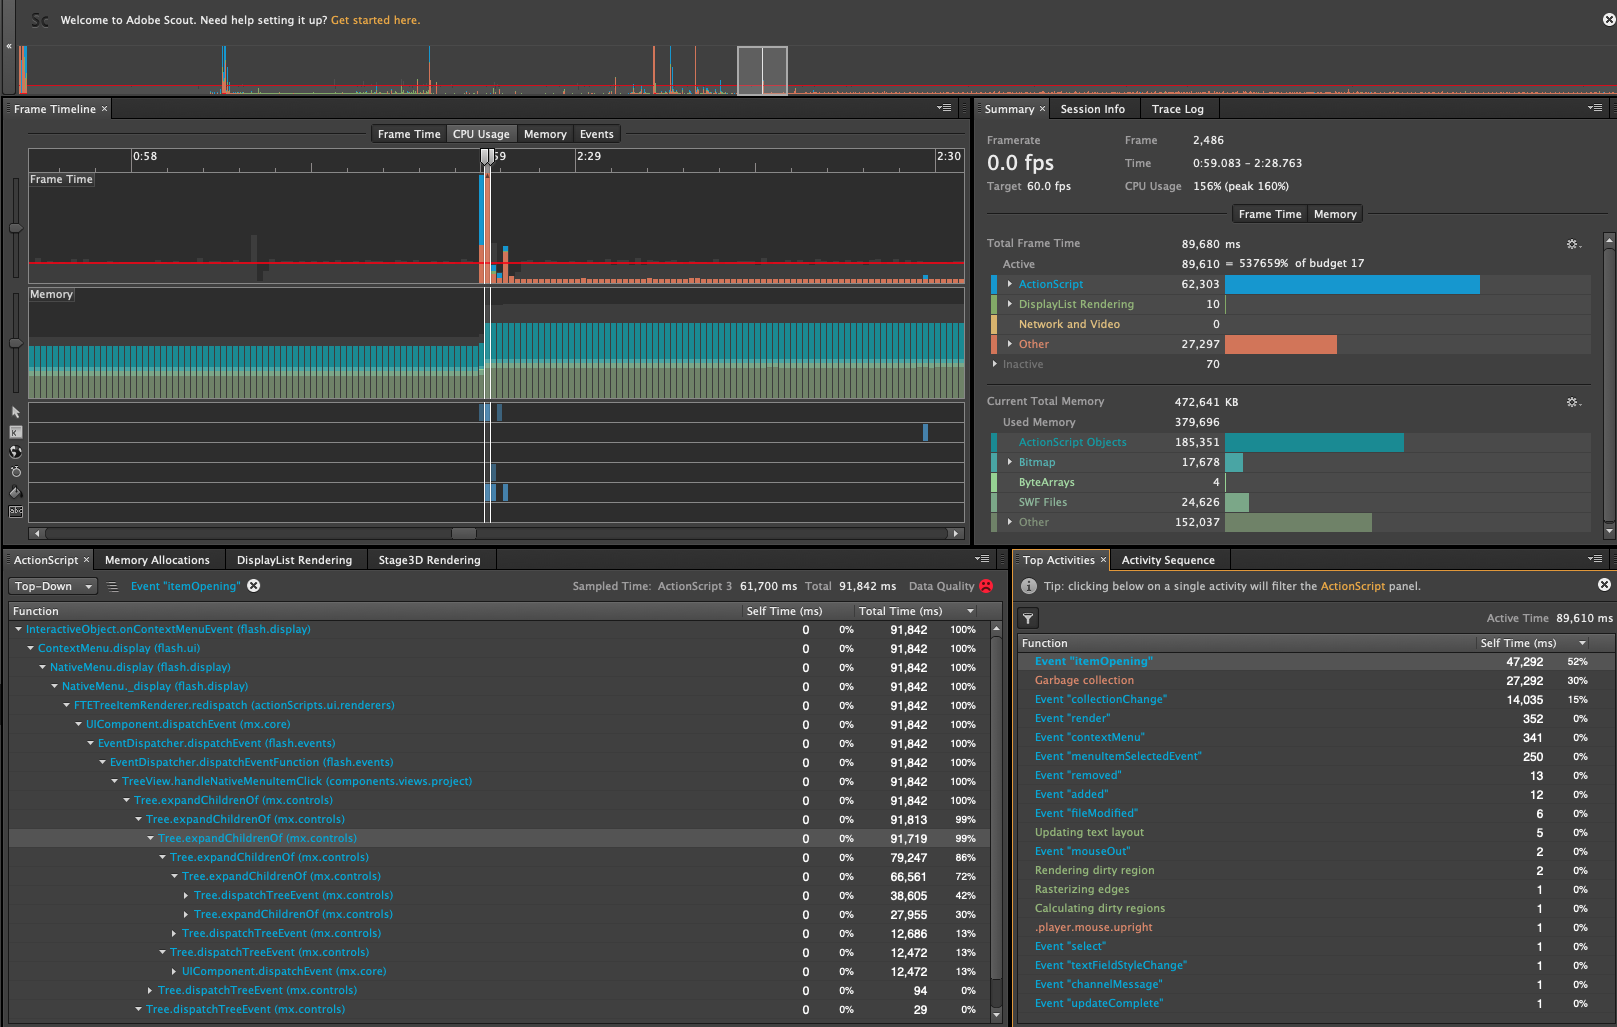1617x1027 pixels.
Task: Click the filter icon in Top Activities panel
Action: point(1028,618)
